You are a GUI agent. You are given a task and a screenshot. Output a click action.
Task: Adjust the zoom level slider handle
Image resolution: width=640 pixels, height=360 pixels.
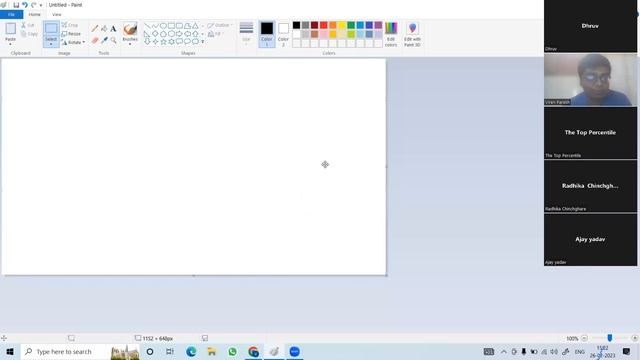pyautogui.click(x=610, y=338)
